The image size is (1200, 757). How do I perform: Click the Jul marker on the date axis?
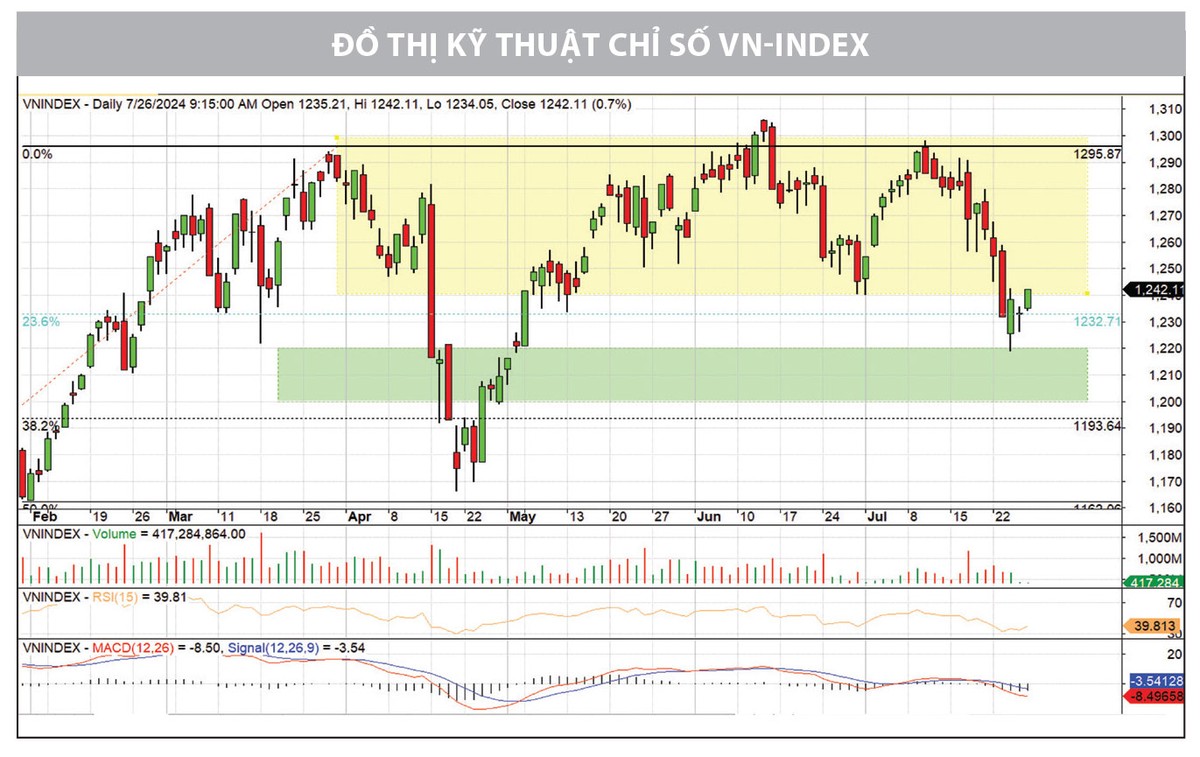tap(876, 517)
